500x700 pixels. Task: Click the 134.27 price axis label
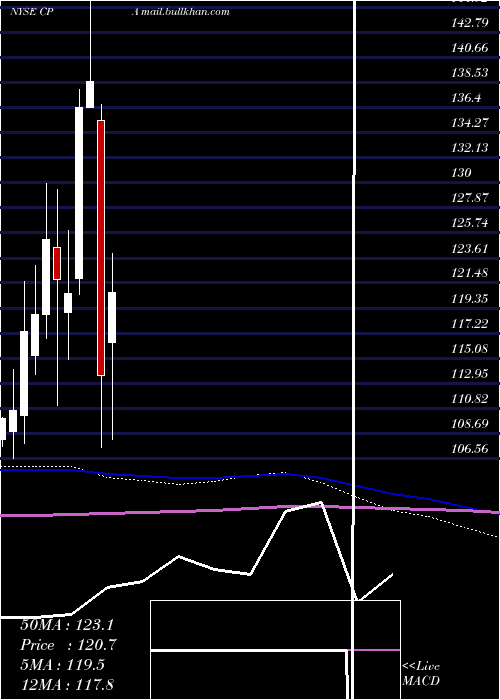[x=470, y=123]
